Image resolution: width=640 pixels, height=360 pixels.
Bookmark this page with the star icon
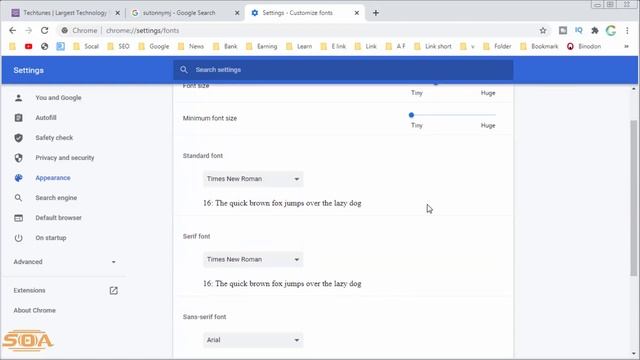543,31
